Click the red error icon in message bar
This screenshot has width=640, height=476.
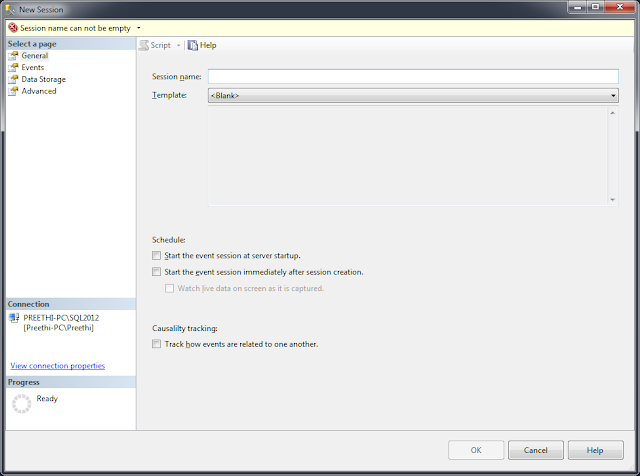point(13,28)
